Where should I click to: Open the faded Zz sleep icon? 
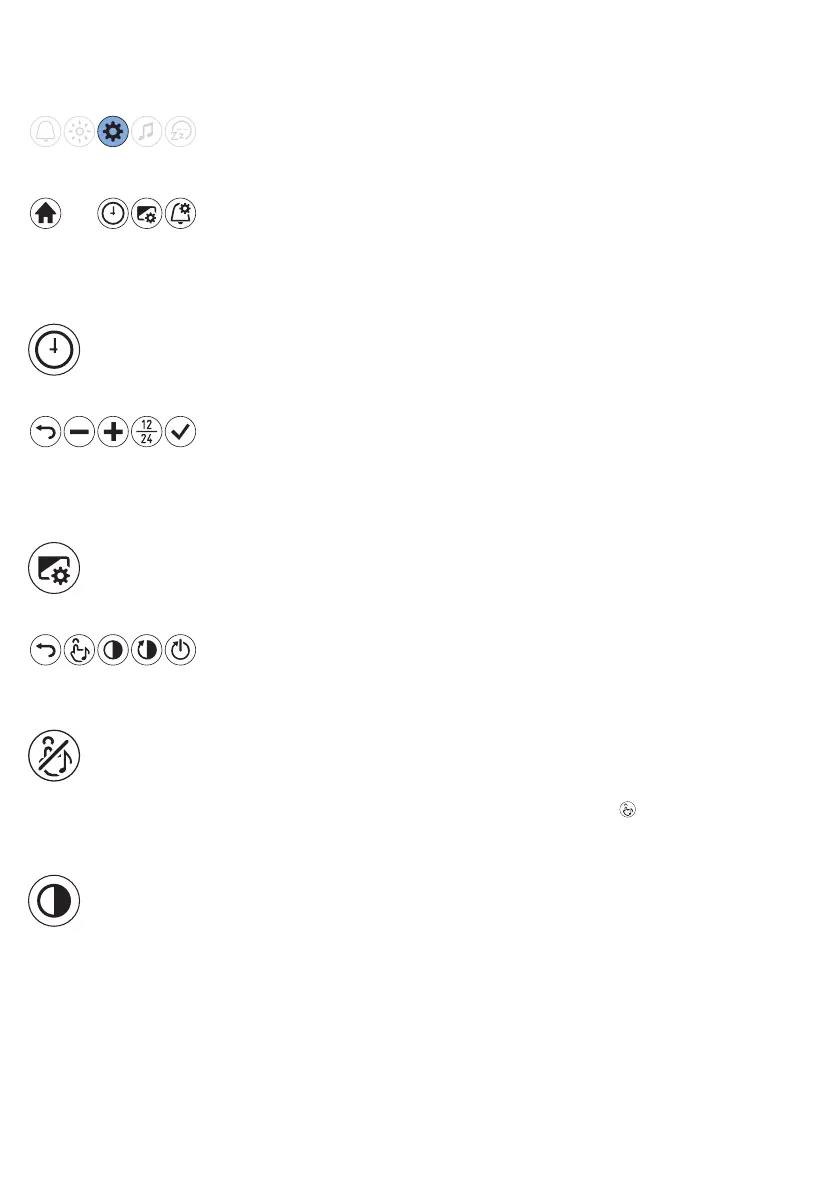(x=181, y=131)
